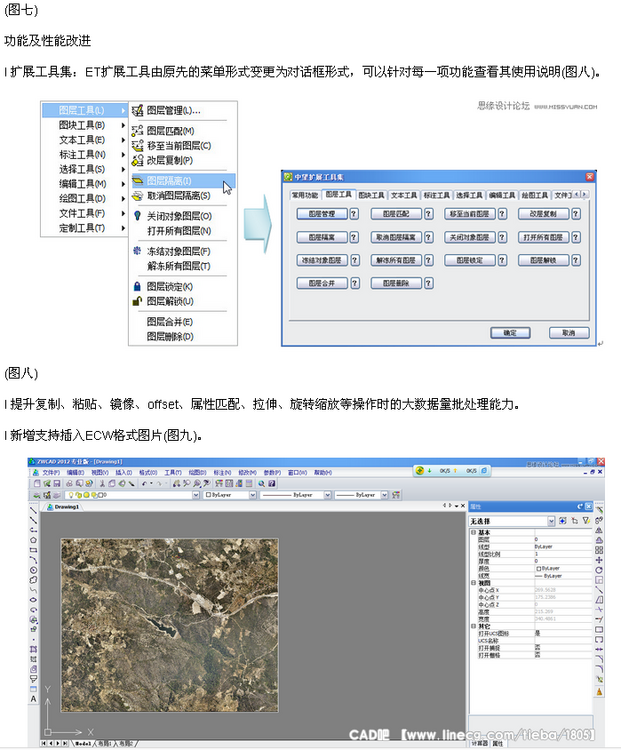Click the Undo arrow in ZWCAD toolbar
Screen dimensions: 621x750
[144, 484]
